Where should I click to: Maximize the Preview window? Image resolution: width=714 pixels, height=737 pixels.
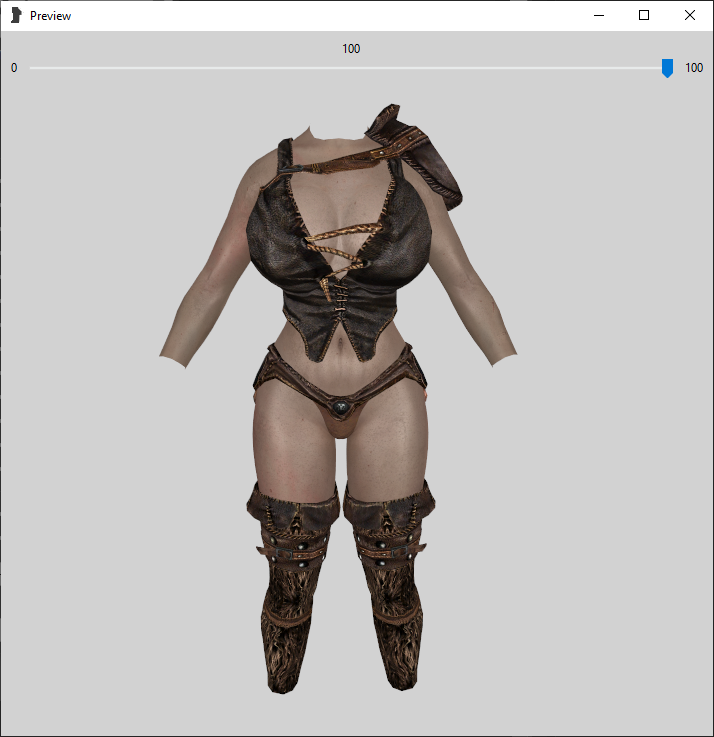coord(644,15)
